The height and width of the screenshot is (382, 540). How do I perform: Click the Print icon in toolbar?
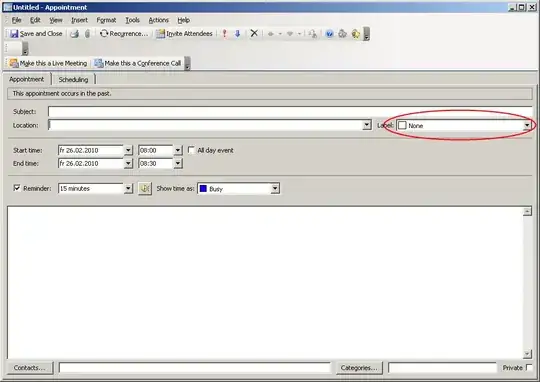click(x=75, y=34)
